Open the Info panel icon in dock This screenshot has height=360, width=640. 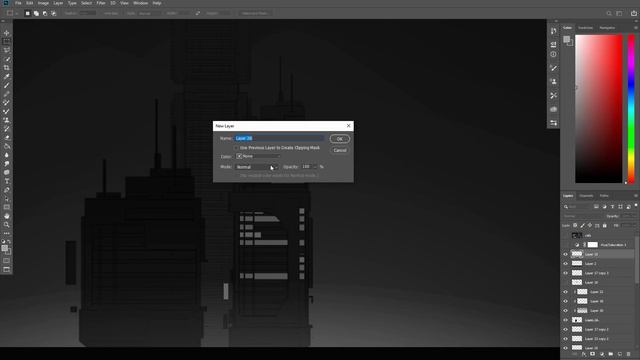[553, 54]
